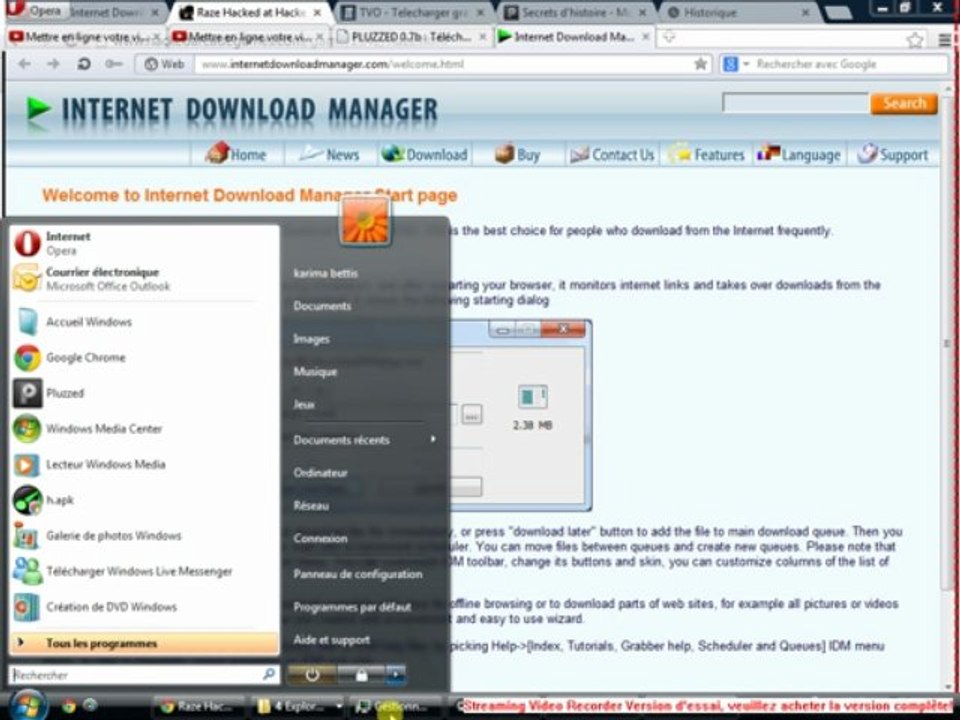Lock the computer with lock button

click(361, 675)
